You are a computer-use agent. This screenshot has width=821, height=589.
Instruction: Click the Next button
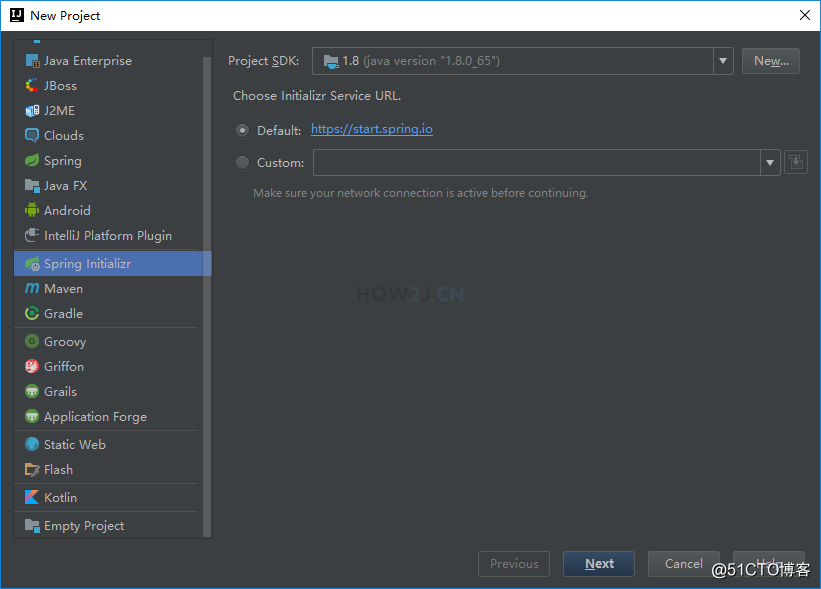[598, 564]
